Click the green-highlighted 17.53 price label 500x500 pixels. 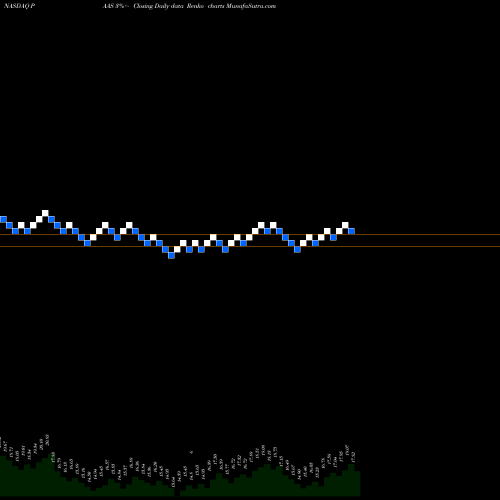click(53, 457)
